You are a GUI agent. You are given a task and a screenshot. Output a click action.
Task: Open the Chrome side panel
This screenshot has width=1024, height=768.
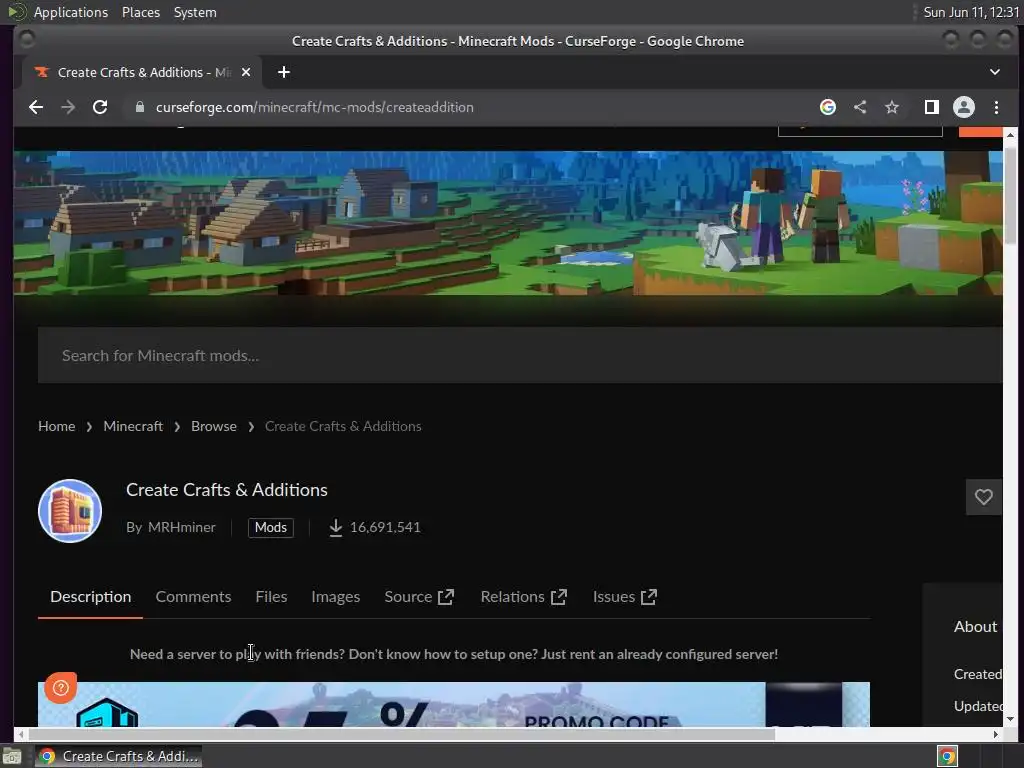pyautogui.click(x=932, y=107)
